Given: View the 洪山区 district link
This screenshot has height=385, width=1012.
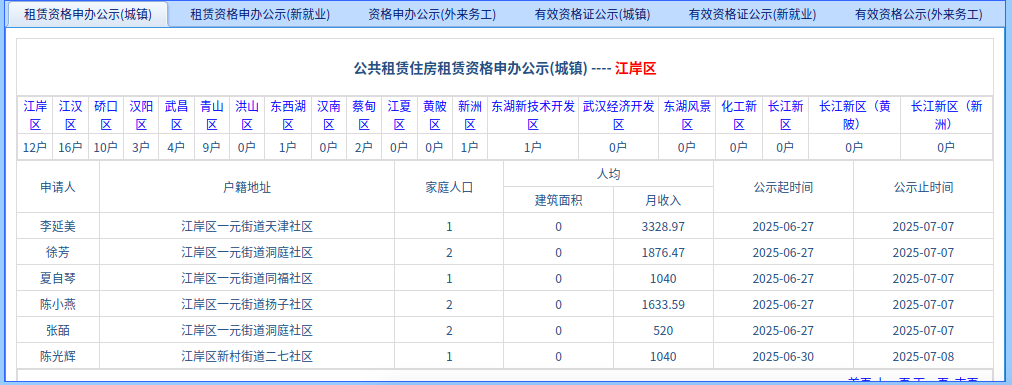Looking at the screenshot, I should coord(247,115).
